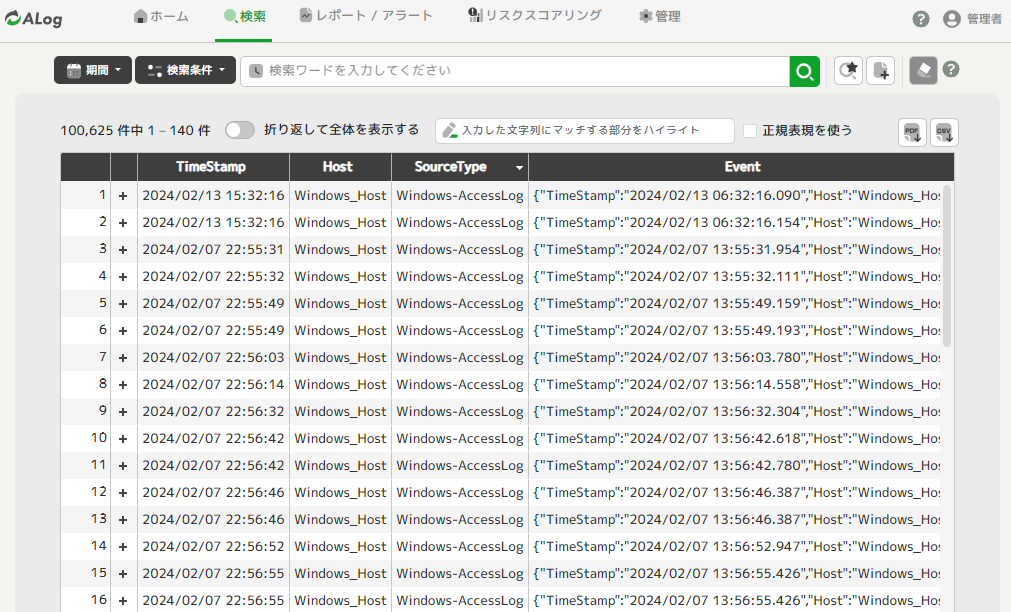Expand row 16 details
The width and height of the screenshot is (1011, 612).
coord(123,601)
